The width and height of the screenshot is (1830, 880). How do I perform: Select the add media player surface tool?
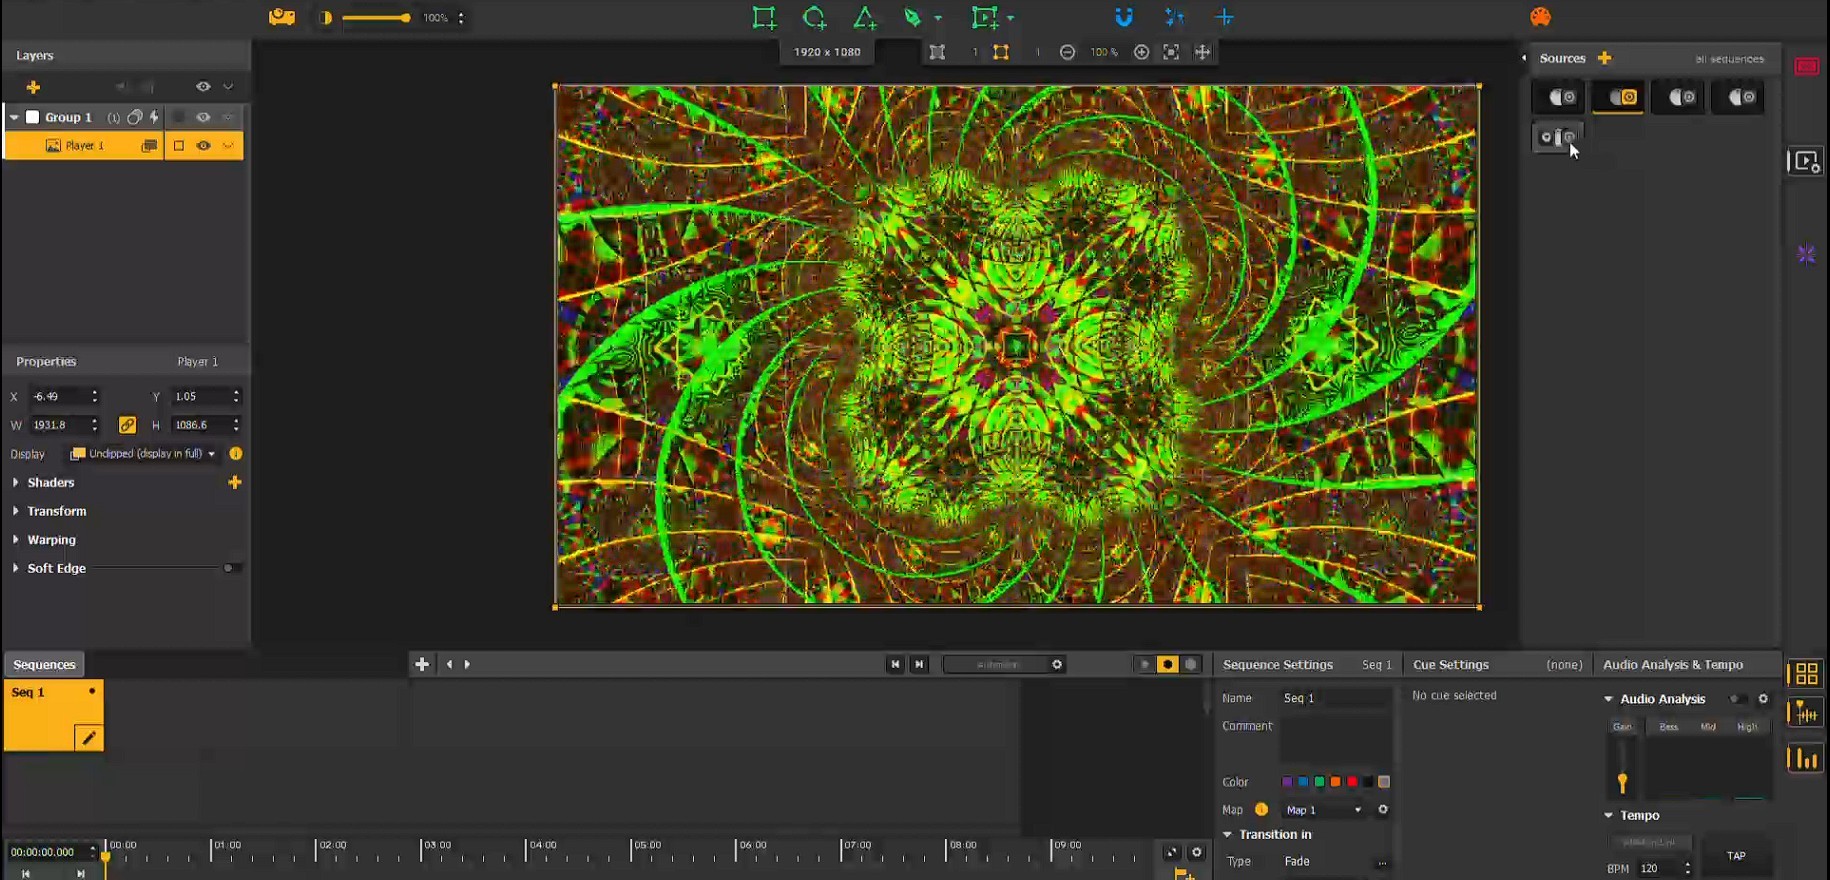pos(985,17)
